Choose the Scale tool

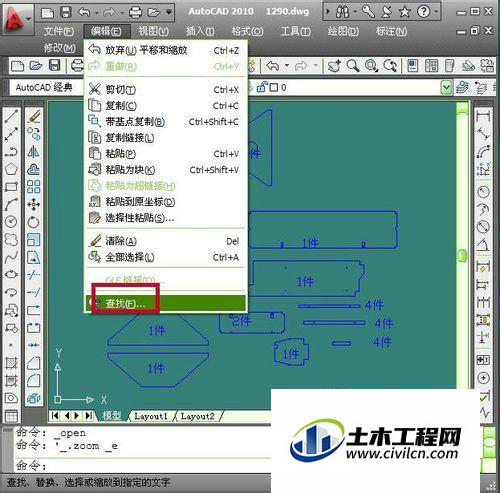[34, 239]
